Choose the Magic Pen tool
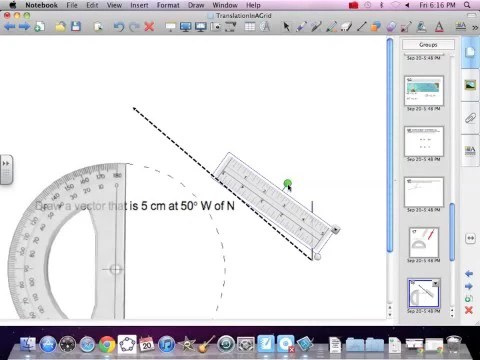This screenshot has height=360, width=480. click(x=391, y=27)
